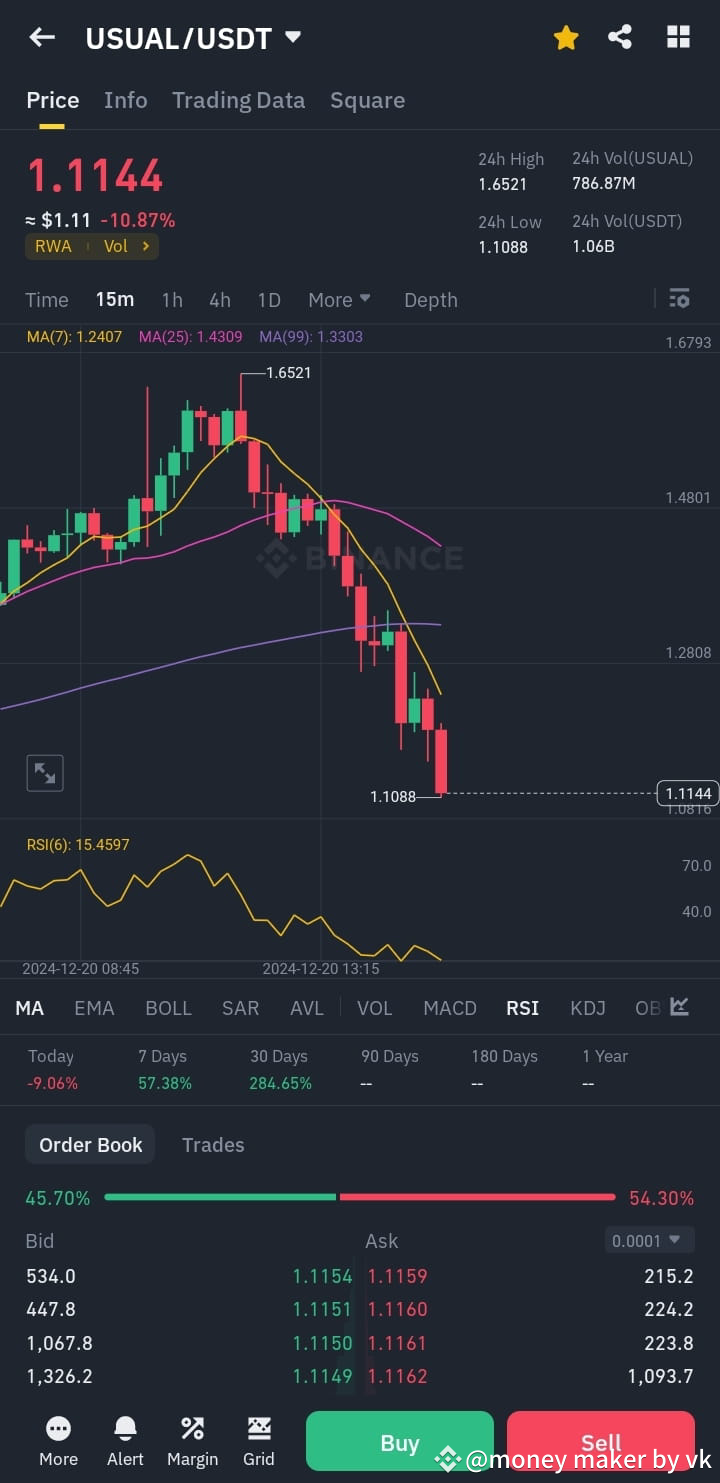Tap the MA(7) value label
Viewport: 720px width, 1483px height.
pos(74,337)
